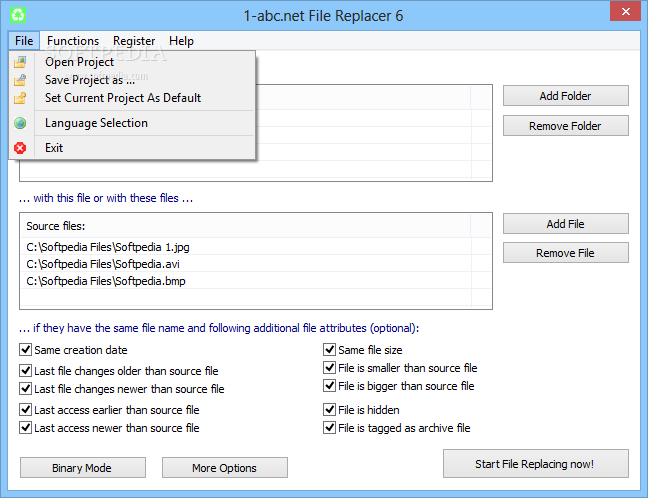Click the green globe Language Selection icon
Screen dimensions: 648x498
20,123
